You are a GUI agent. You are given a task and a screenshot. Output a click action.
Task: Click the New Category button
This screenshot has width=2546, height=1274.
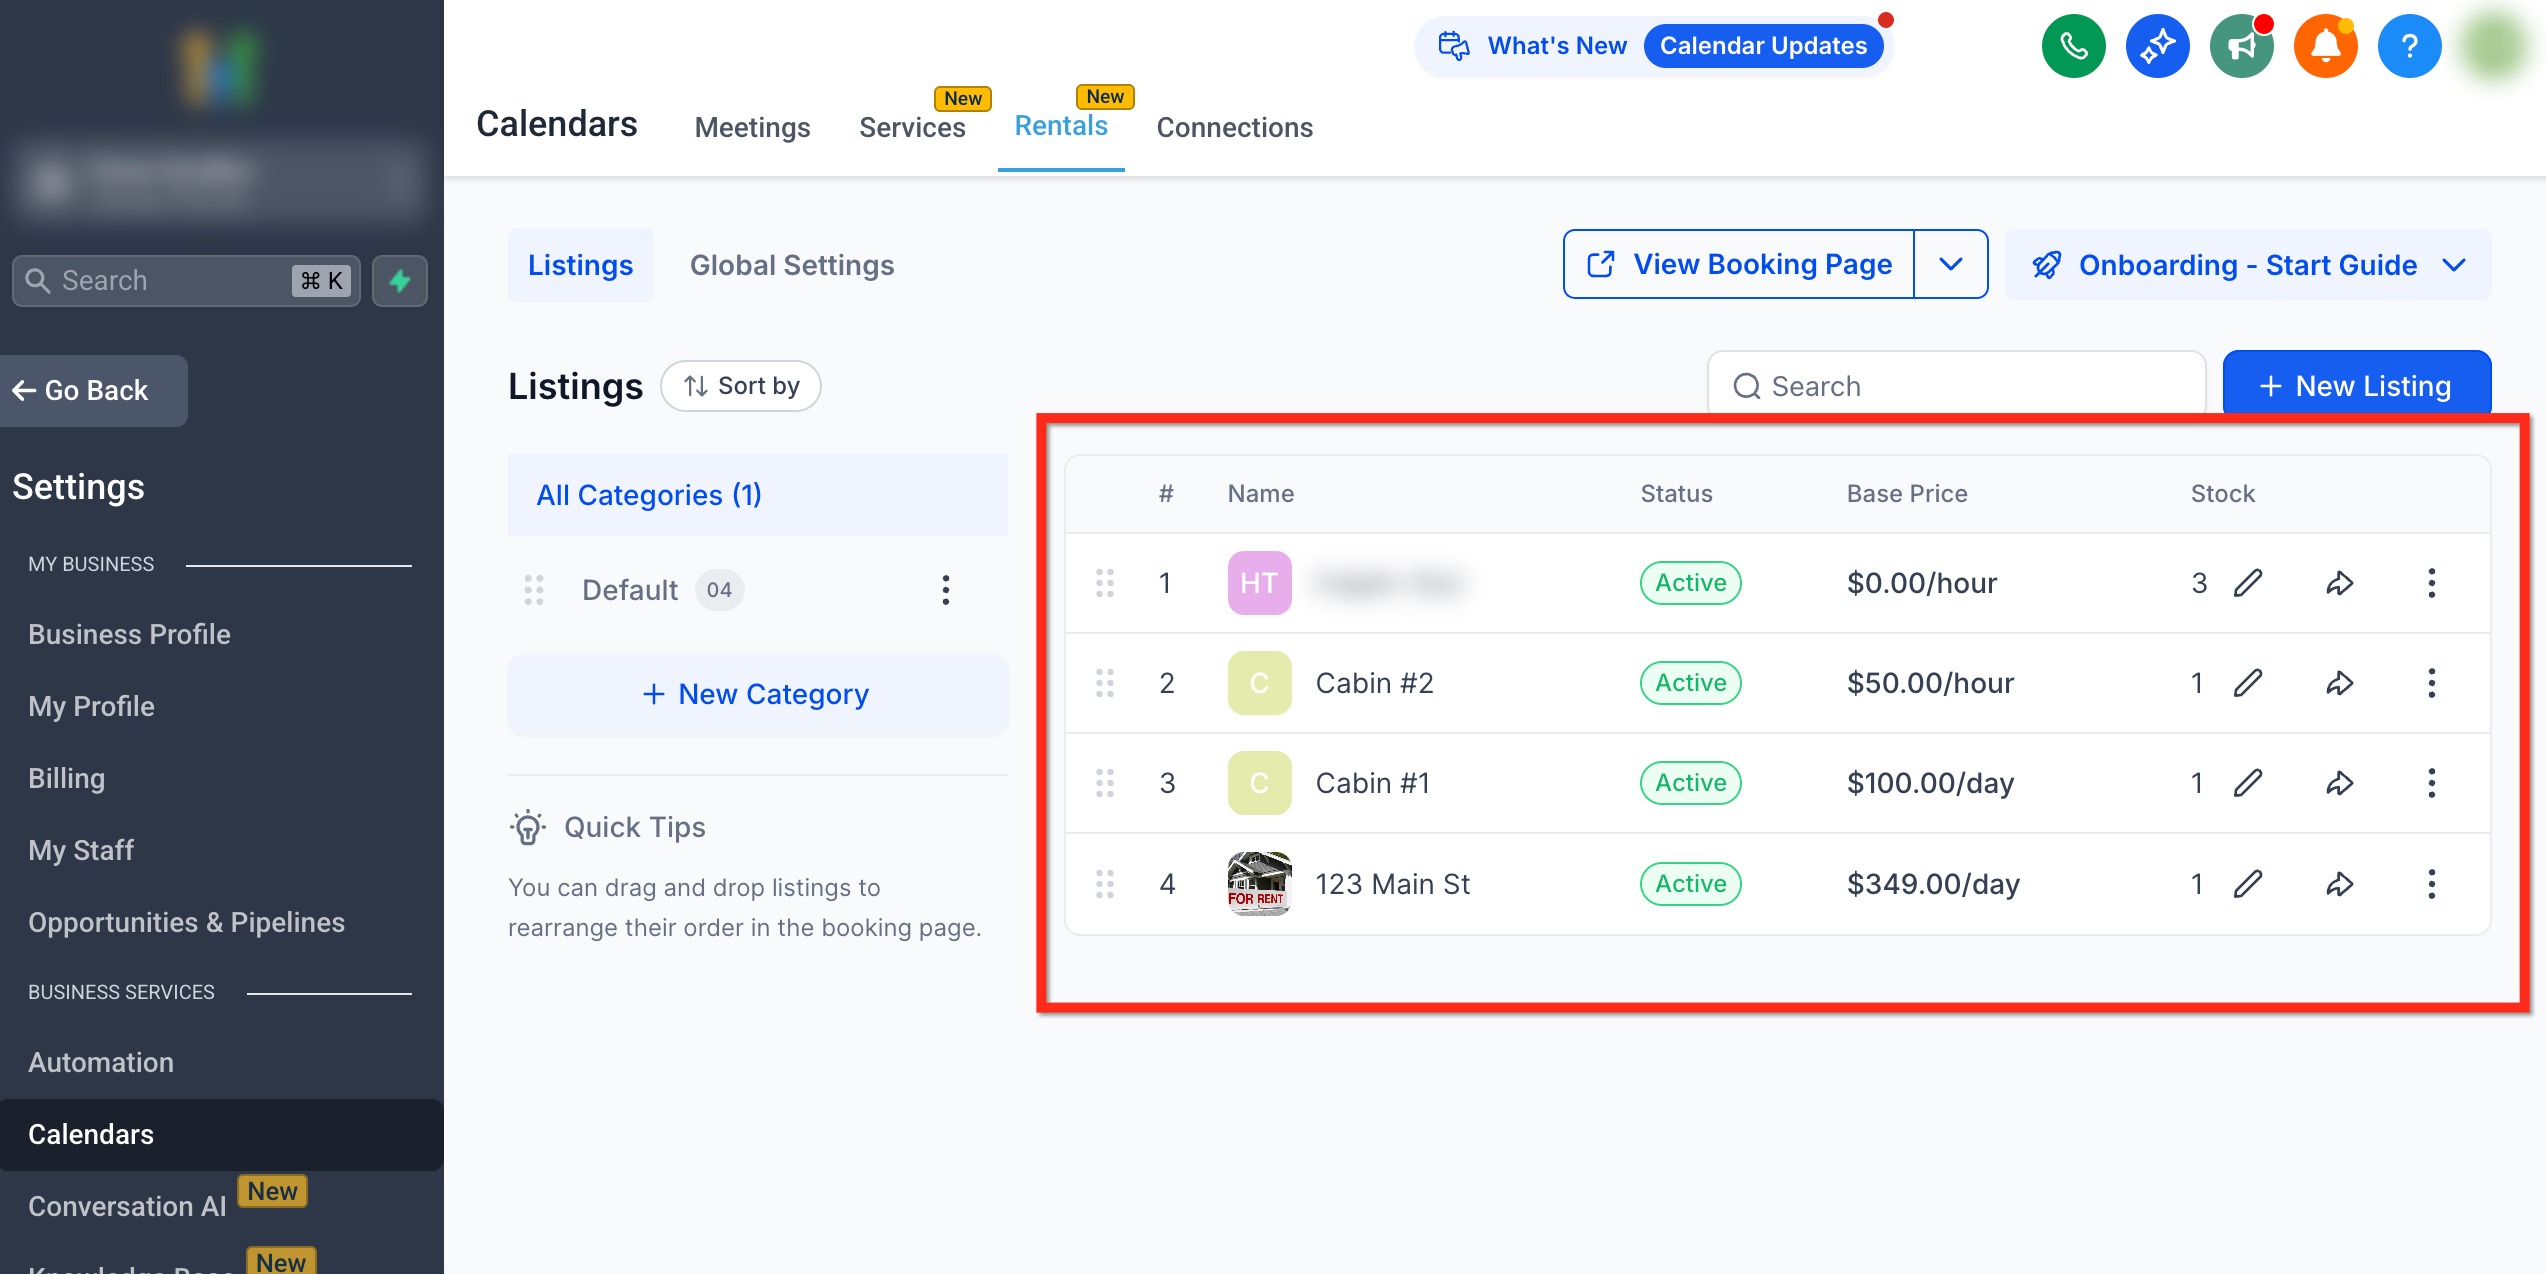coord(757,694)
